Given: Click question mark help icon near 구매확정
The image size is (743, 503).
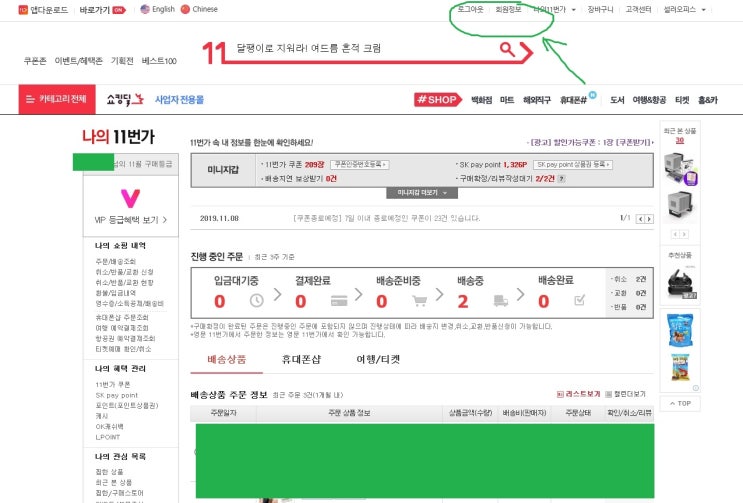Looking at the screenshot, I should tap(562, 179).
